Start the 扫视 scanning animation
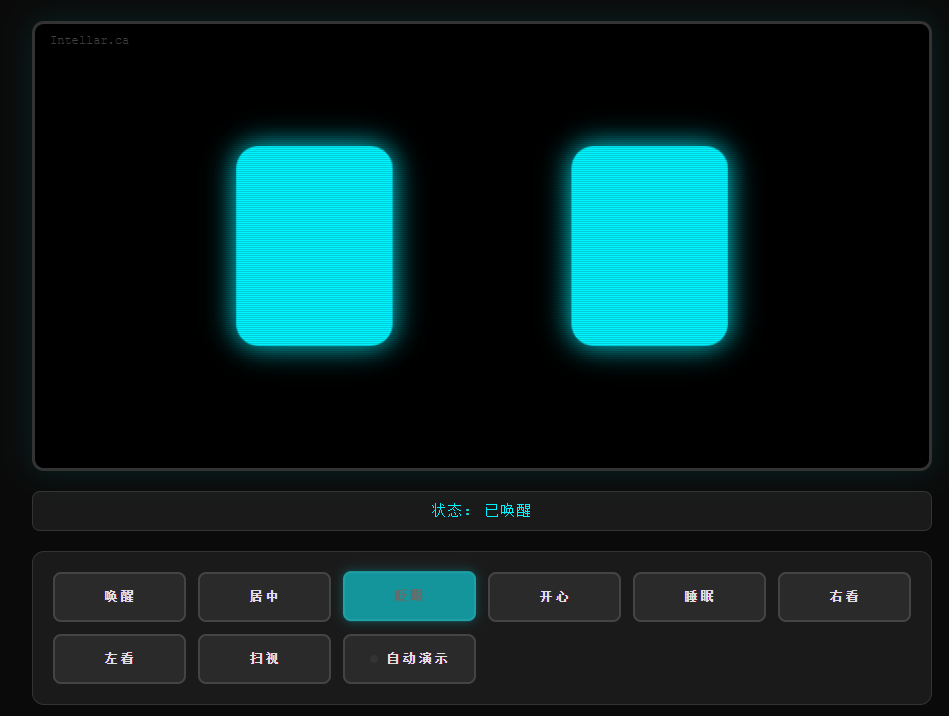Screen dimensions: 949x716 (x=264, y=659)
